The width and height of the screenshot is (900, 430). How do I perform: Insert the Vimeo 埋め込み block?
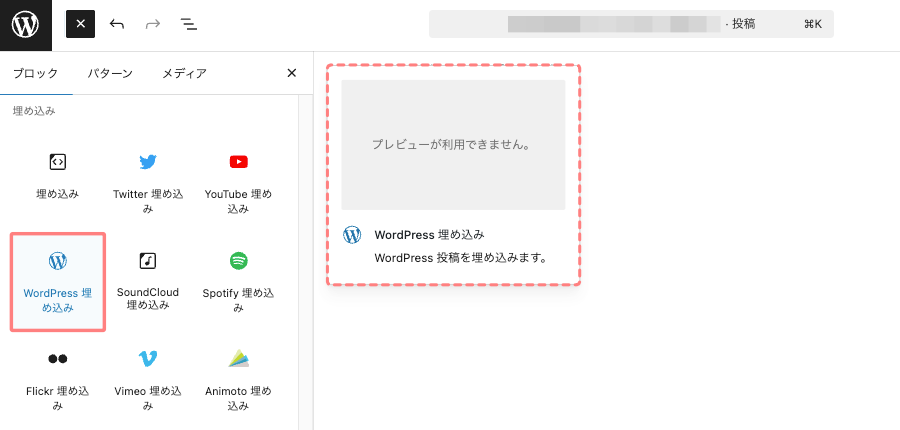tap(148, 382)
